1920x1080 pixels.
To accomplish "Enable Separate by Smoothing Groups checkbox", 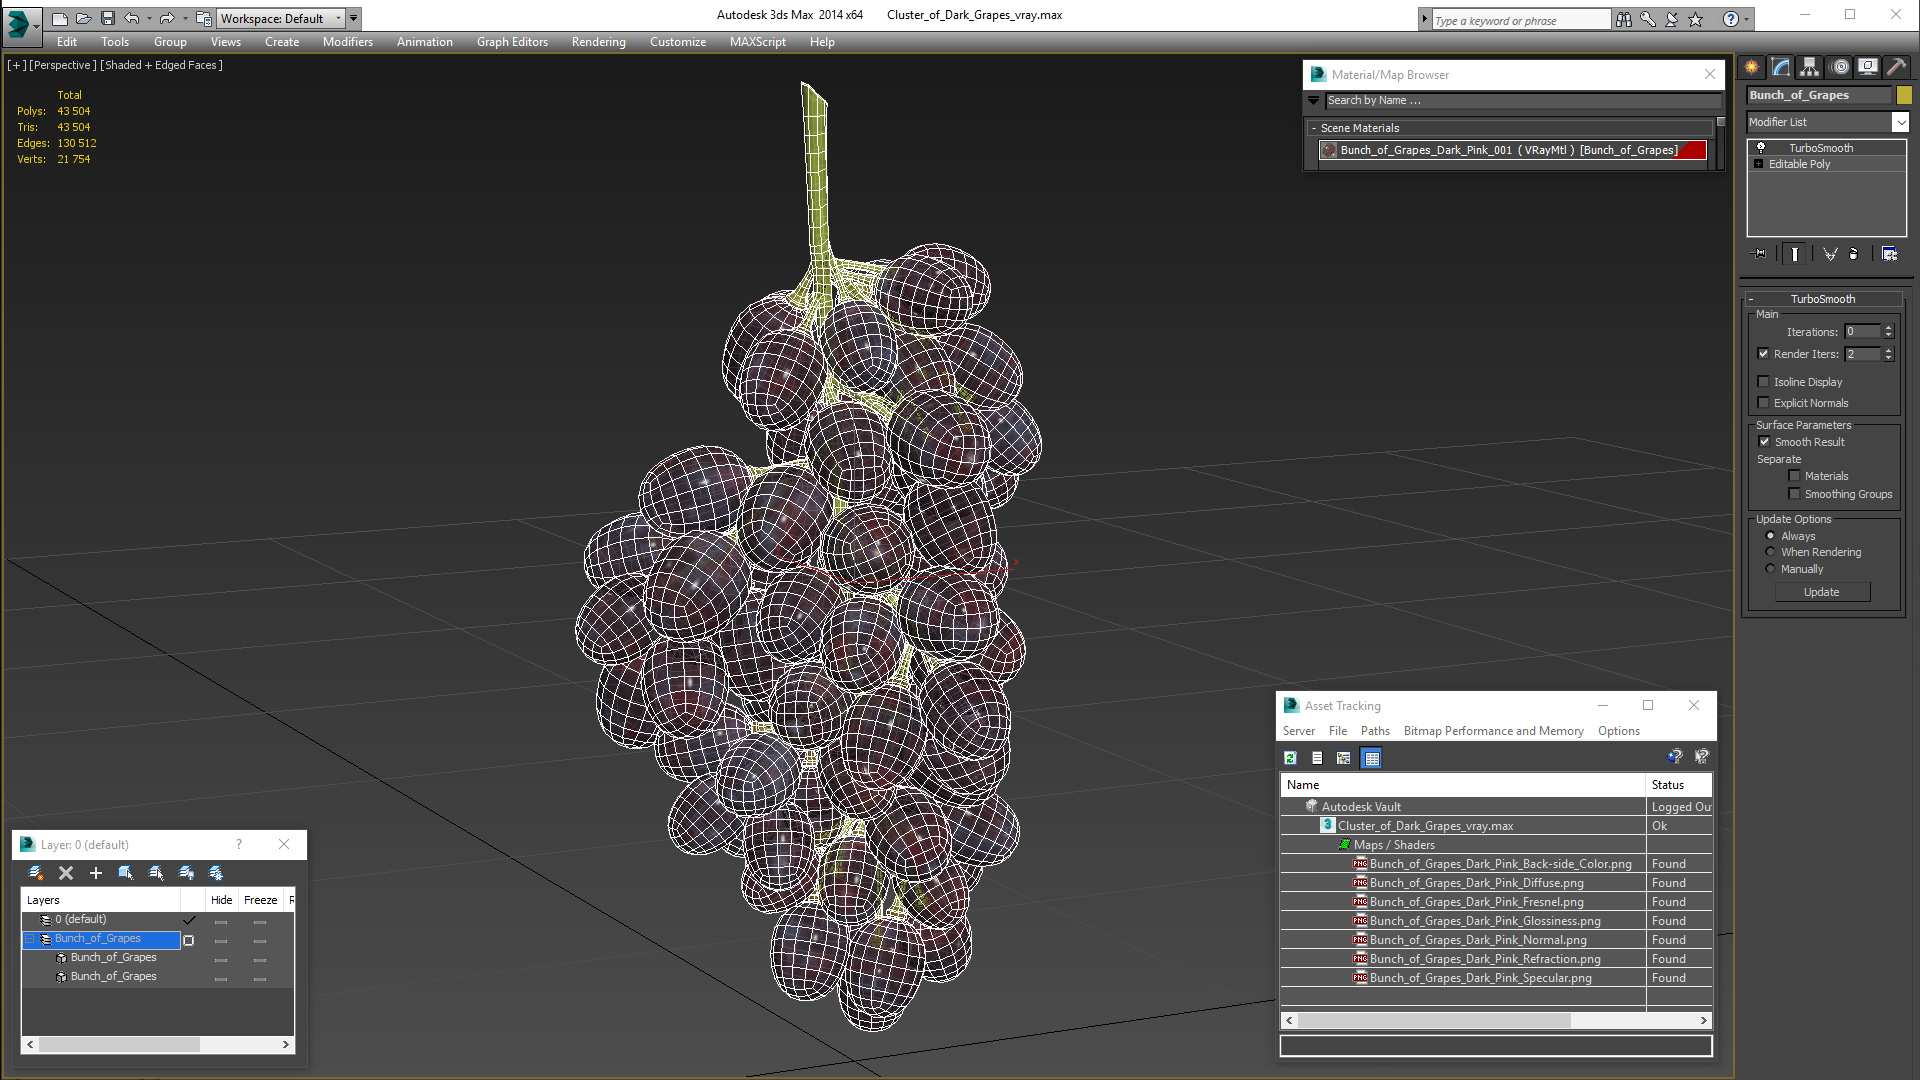I will pos(1794,494).
